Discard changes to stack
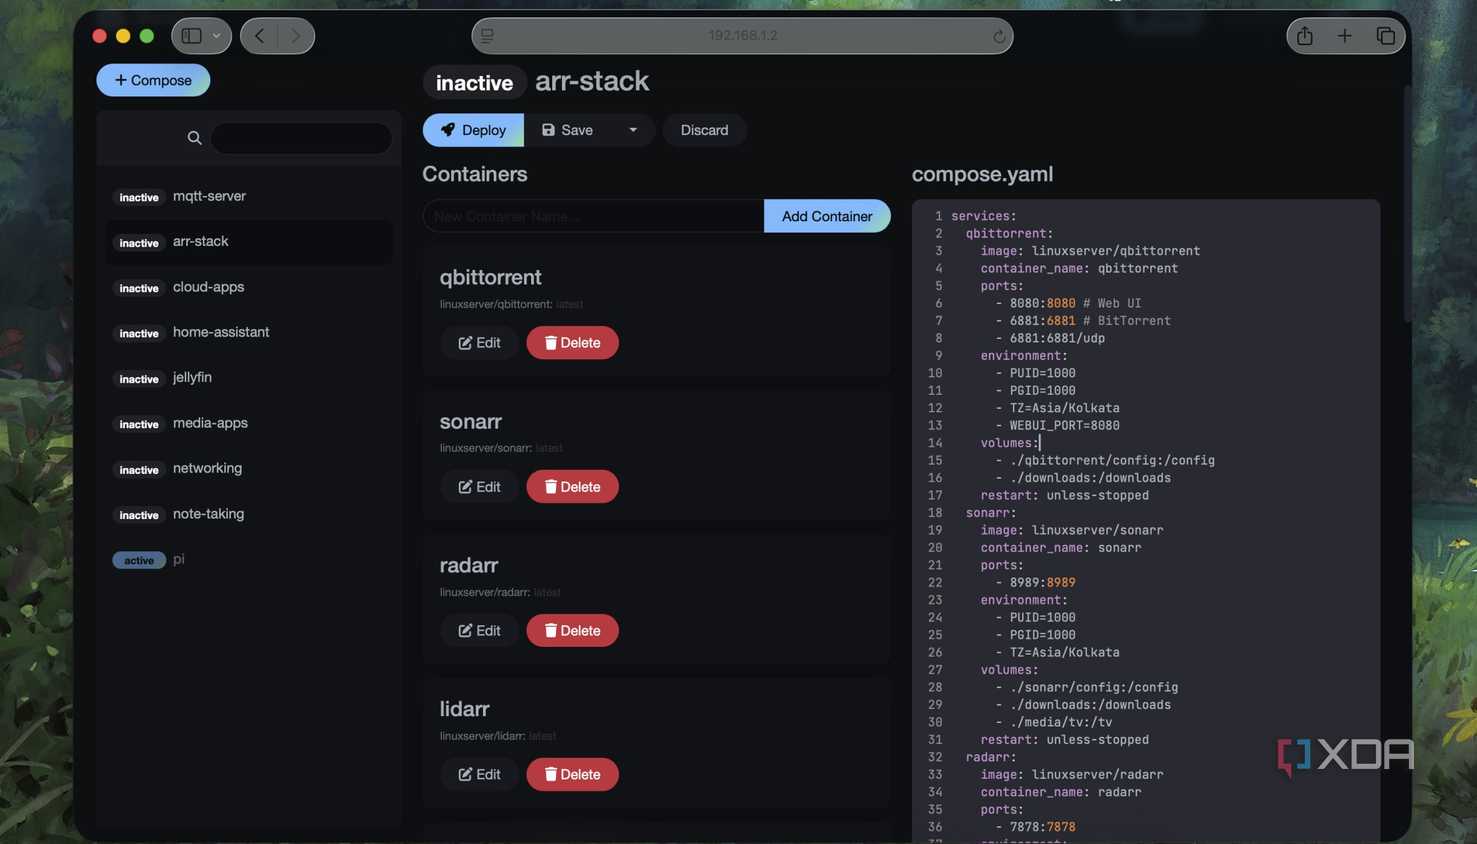 (704, 130)
